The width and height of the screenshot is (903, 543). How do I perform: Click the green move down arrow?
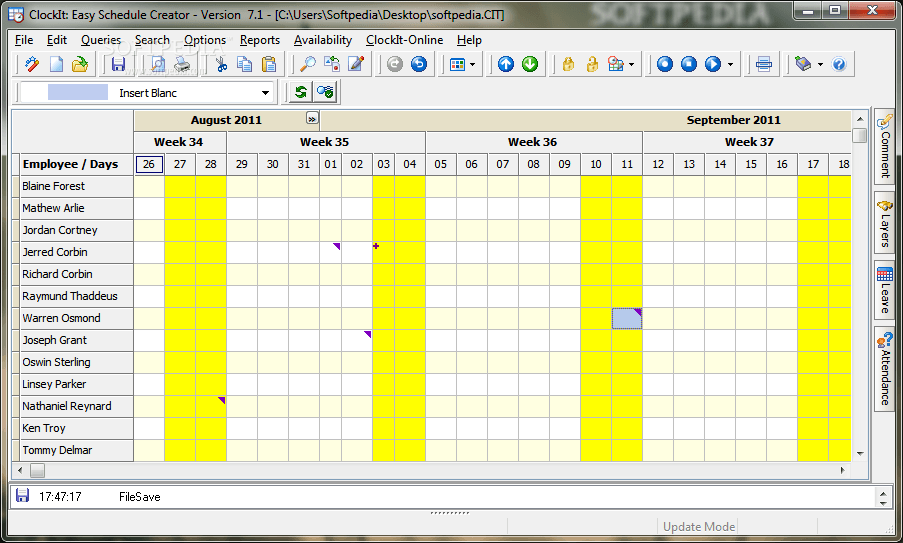click(x=530, y=64)
